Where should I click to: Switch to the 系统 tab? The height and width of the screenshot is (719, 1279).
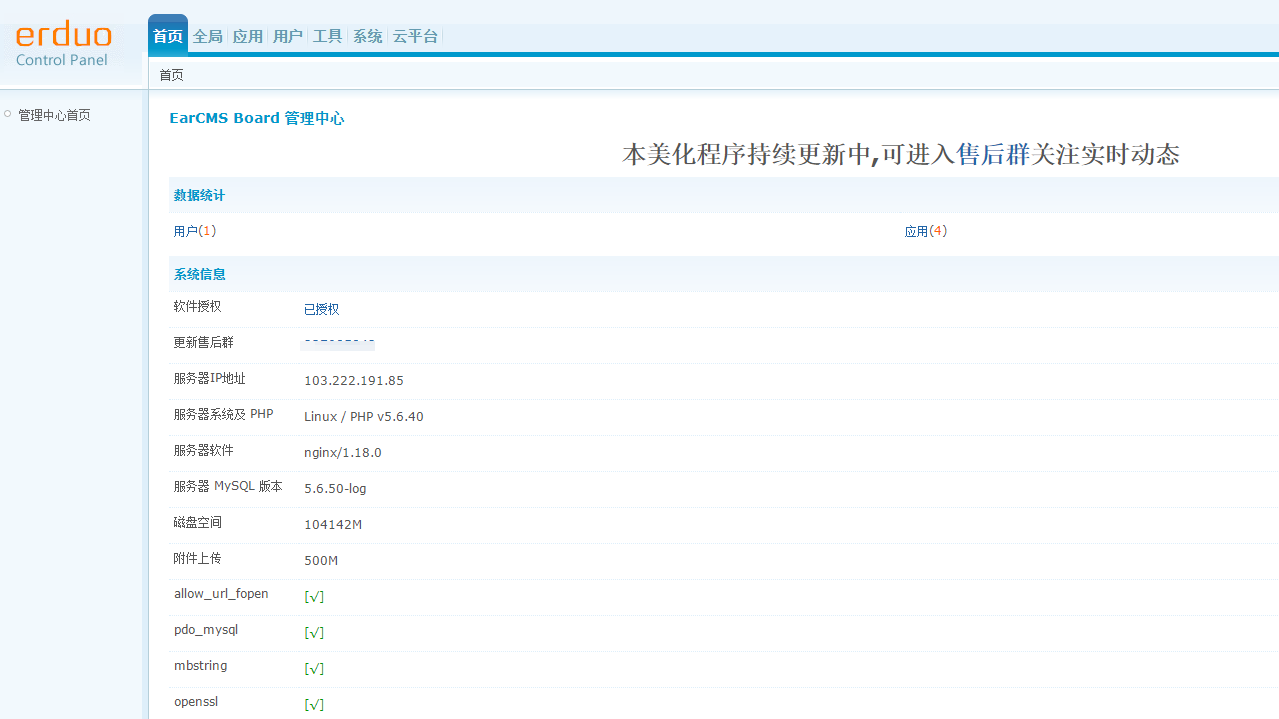[368, 36]
